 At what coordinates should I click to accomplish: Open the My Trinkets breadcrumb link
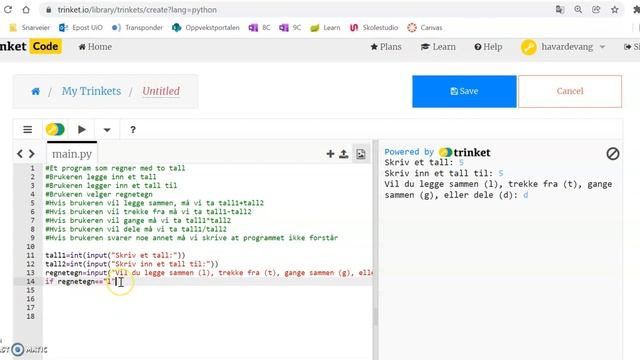pyautogui.click(x=91, y=91)
